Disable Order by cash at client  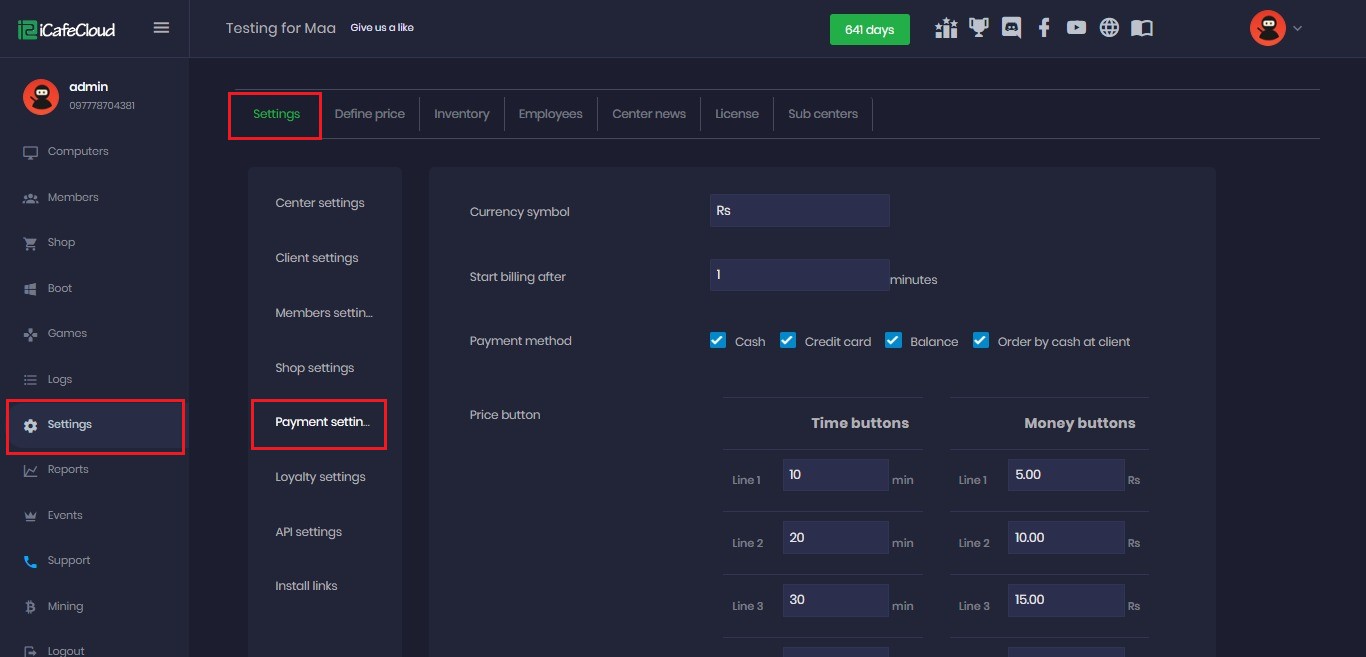tap(981, 340)
